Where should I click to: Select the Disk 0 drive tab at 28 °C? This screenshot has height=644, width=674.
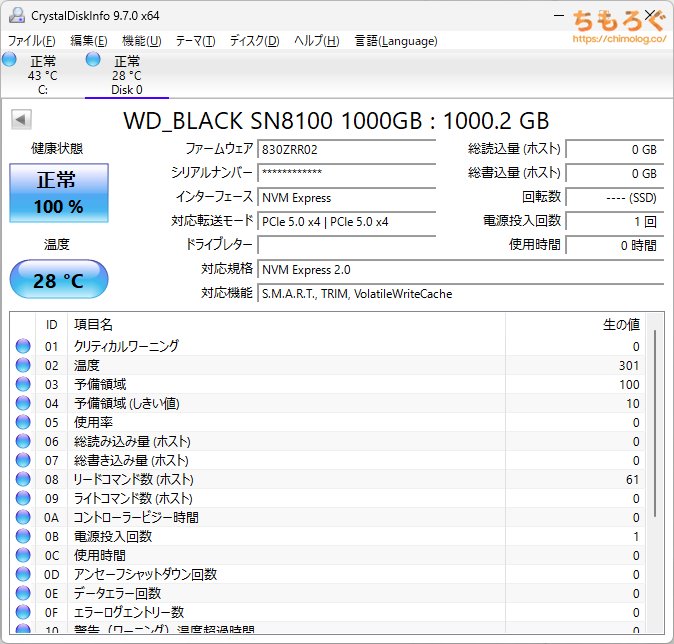click(127, 75)
